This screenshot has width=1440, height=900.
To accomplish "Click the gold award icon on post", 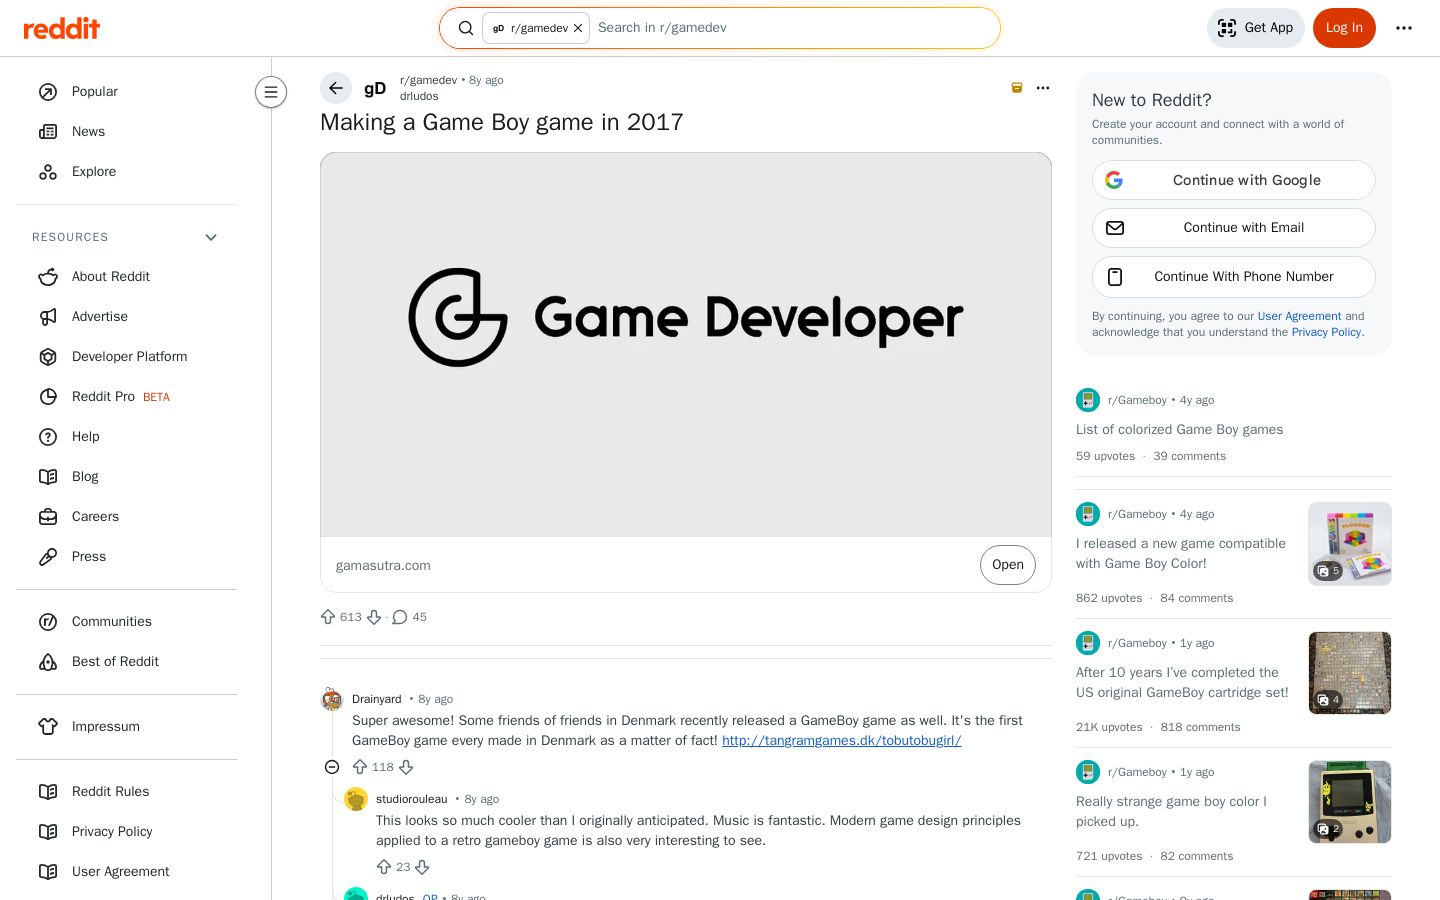I will [1017, 88].
